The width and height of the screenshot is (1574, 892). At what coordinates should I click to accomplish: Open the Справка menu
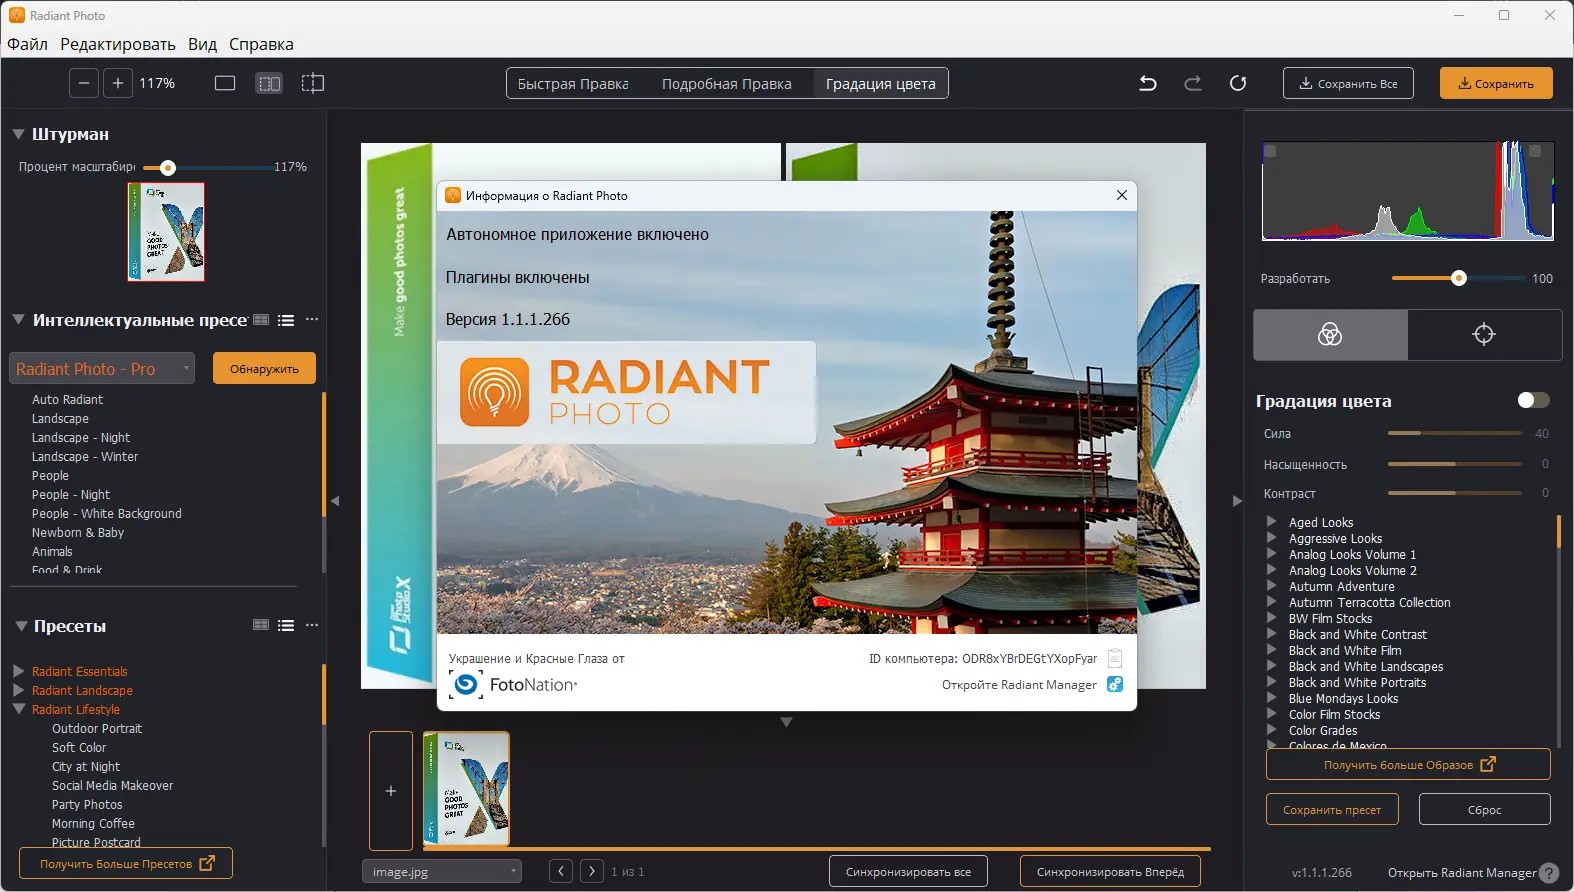pos(261,44)
